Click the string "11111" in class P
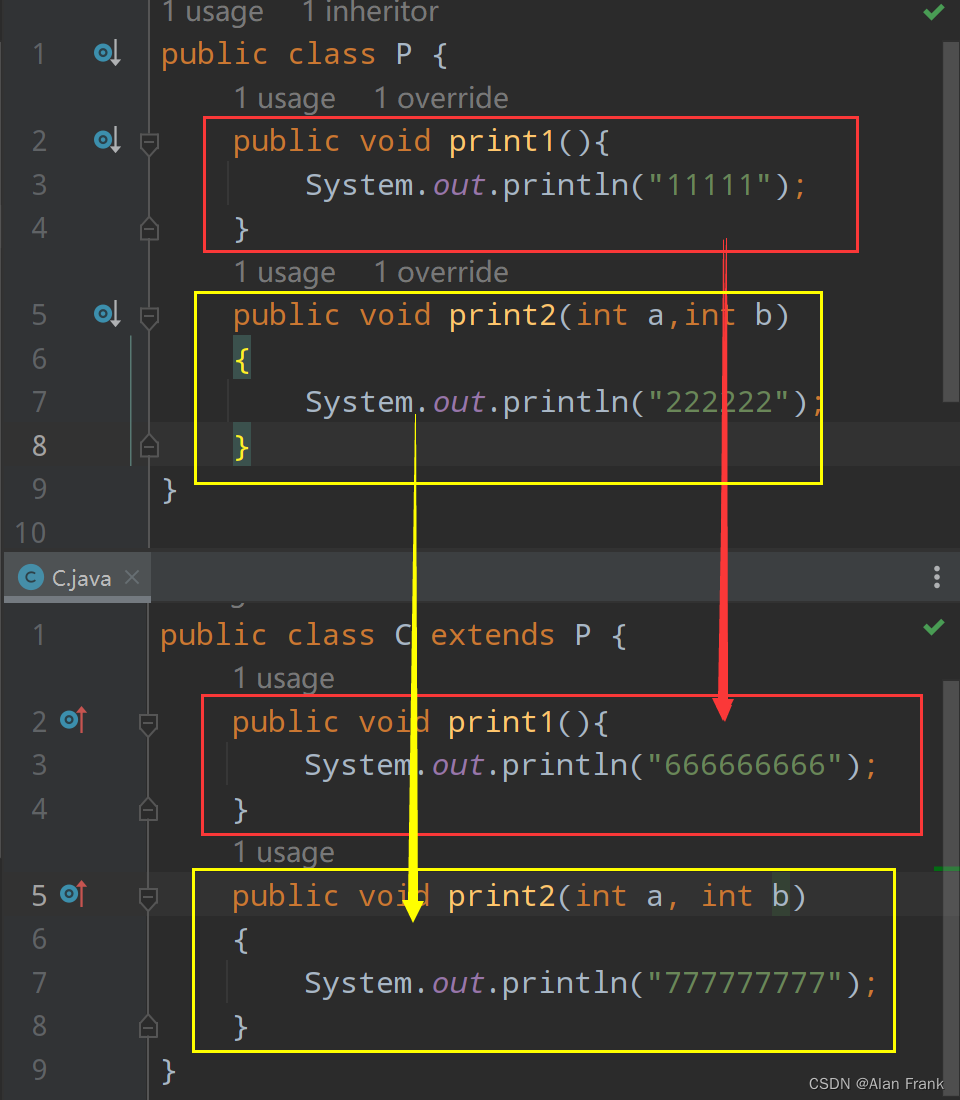Screen dimensions: 960x1100 click(710, 185)
